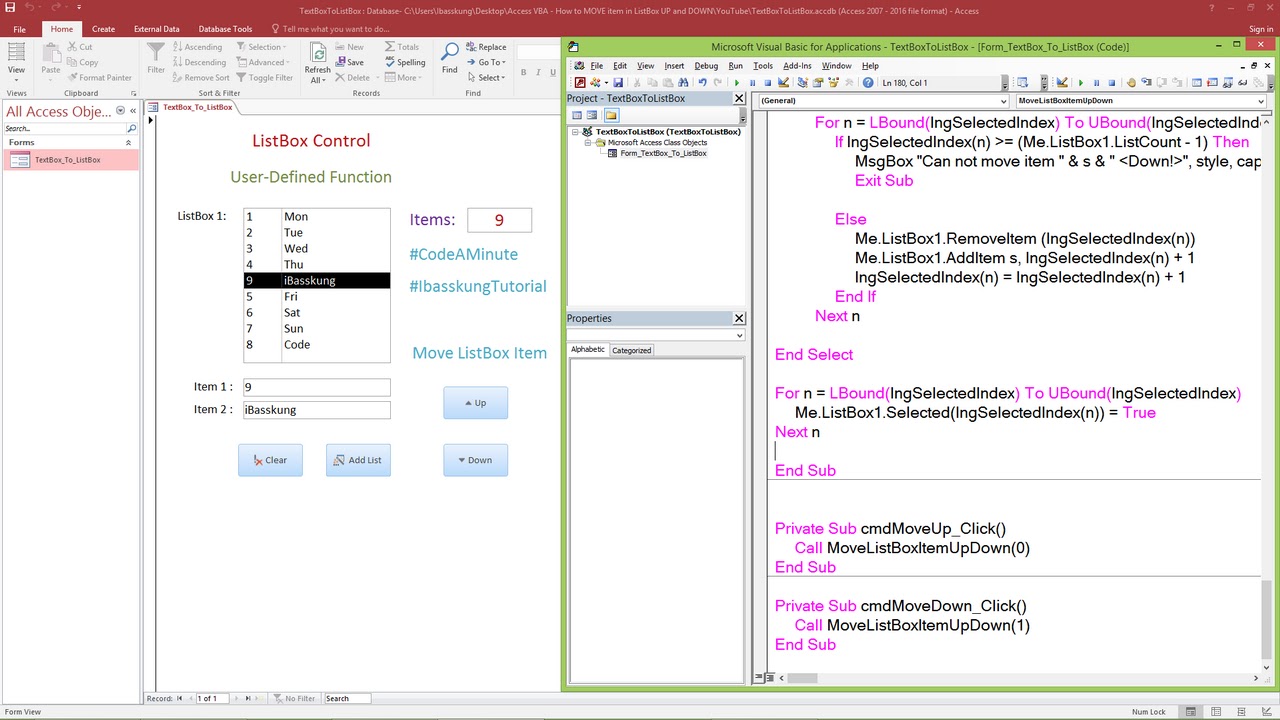Click the Break icon after the first Run arrow
Screen dimensions: 1280x720
coord(752,82)
